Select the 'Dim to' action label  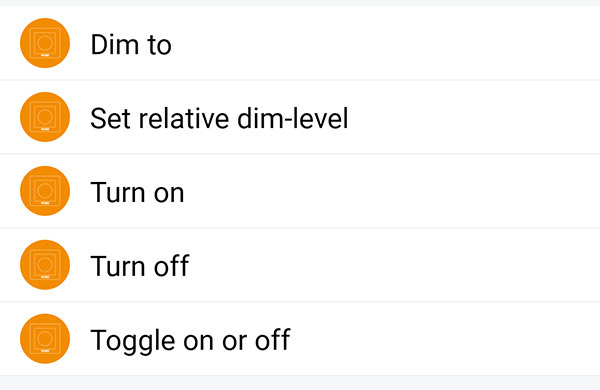point(131,45)
